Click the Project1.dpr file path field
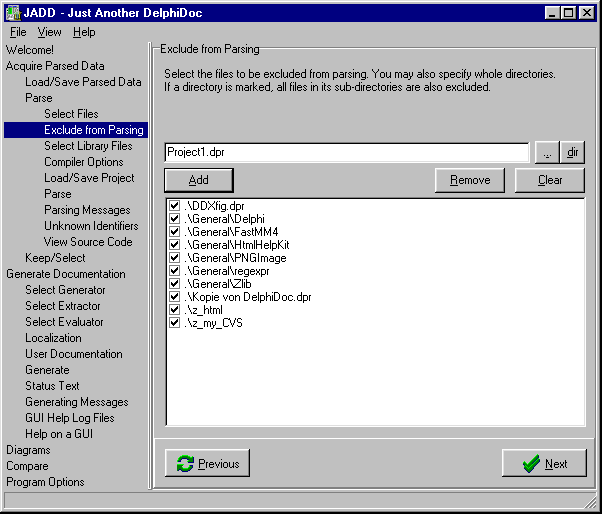The width and height of the screenshot is (602, 514). (x=346, y=152)
